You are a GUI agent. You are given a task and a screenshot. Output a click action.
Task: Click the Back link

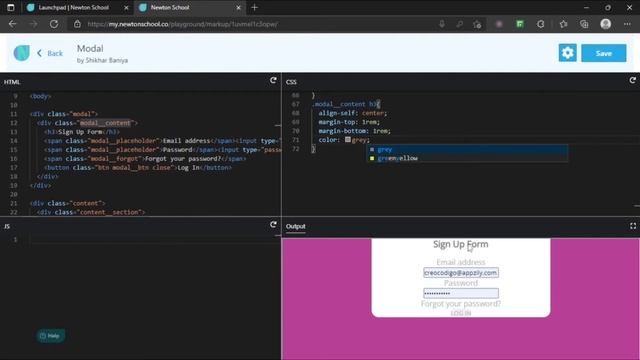50,53
